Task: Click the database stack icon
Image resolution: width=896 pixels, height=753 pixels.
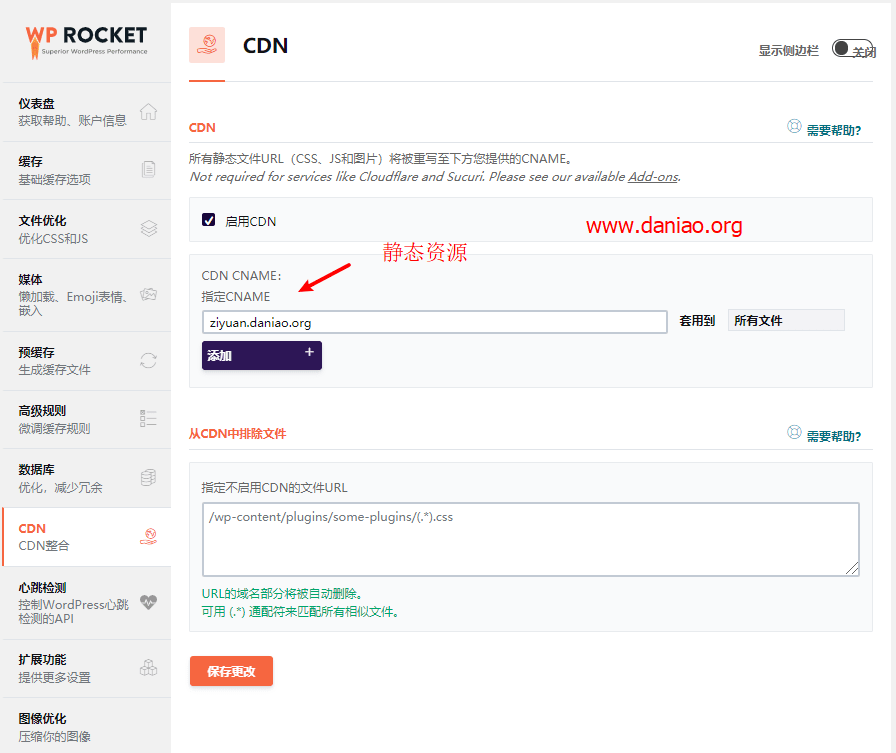Action: (x=149, y=478)
